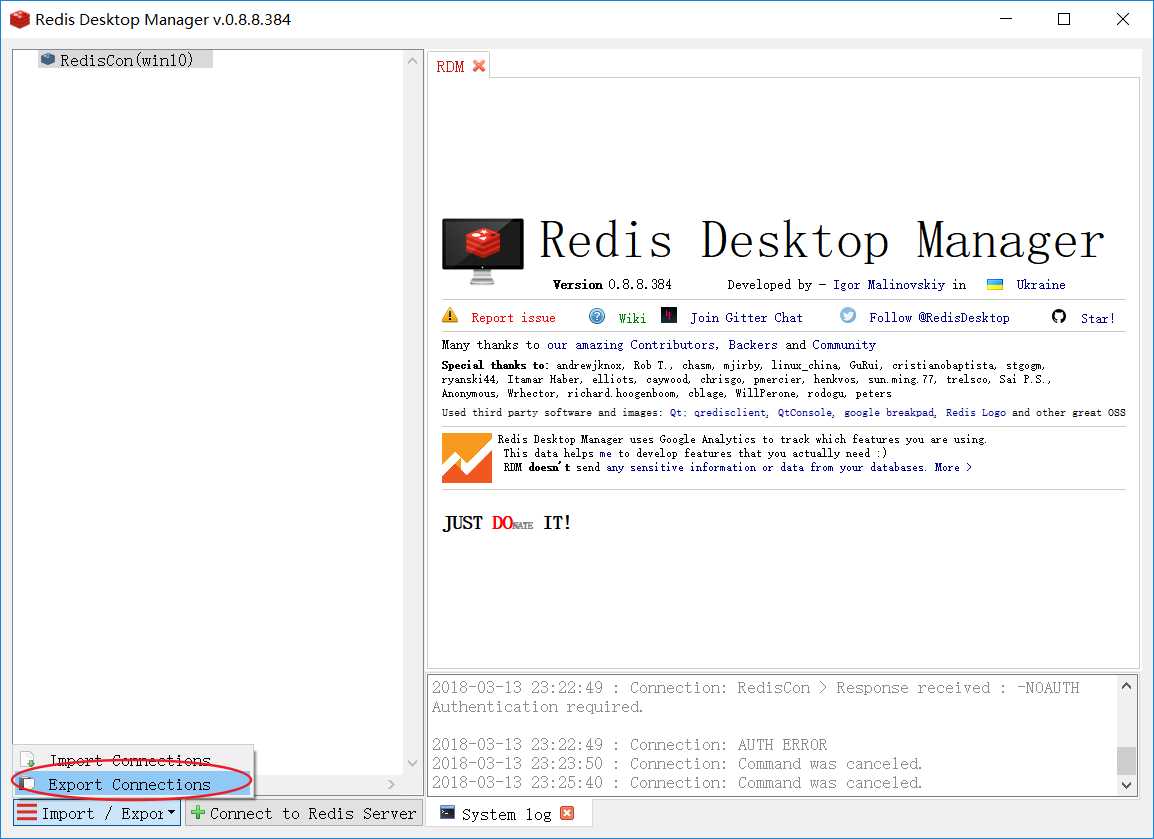Click the connection tree scroll up arrow
Screen dimensions: 1154x839
412,60
